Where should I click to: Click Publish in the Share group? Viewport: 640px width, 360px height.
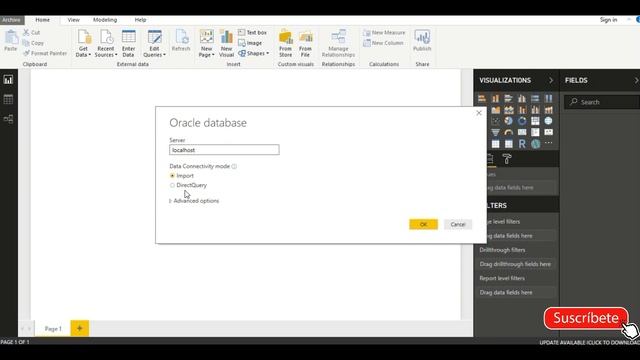click(x=422, y=41)
